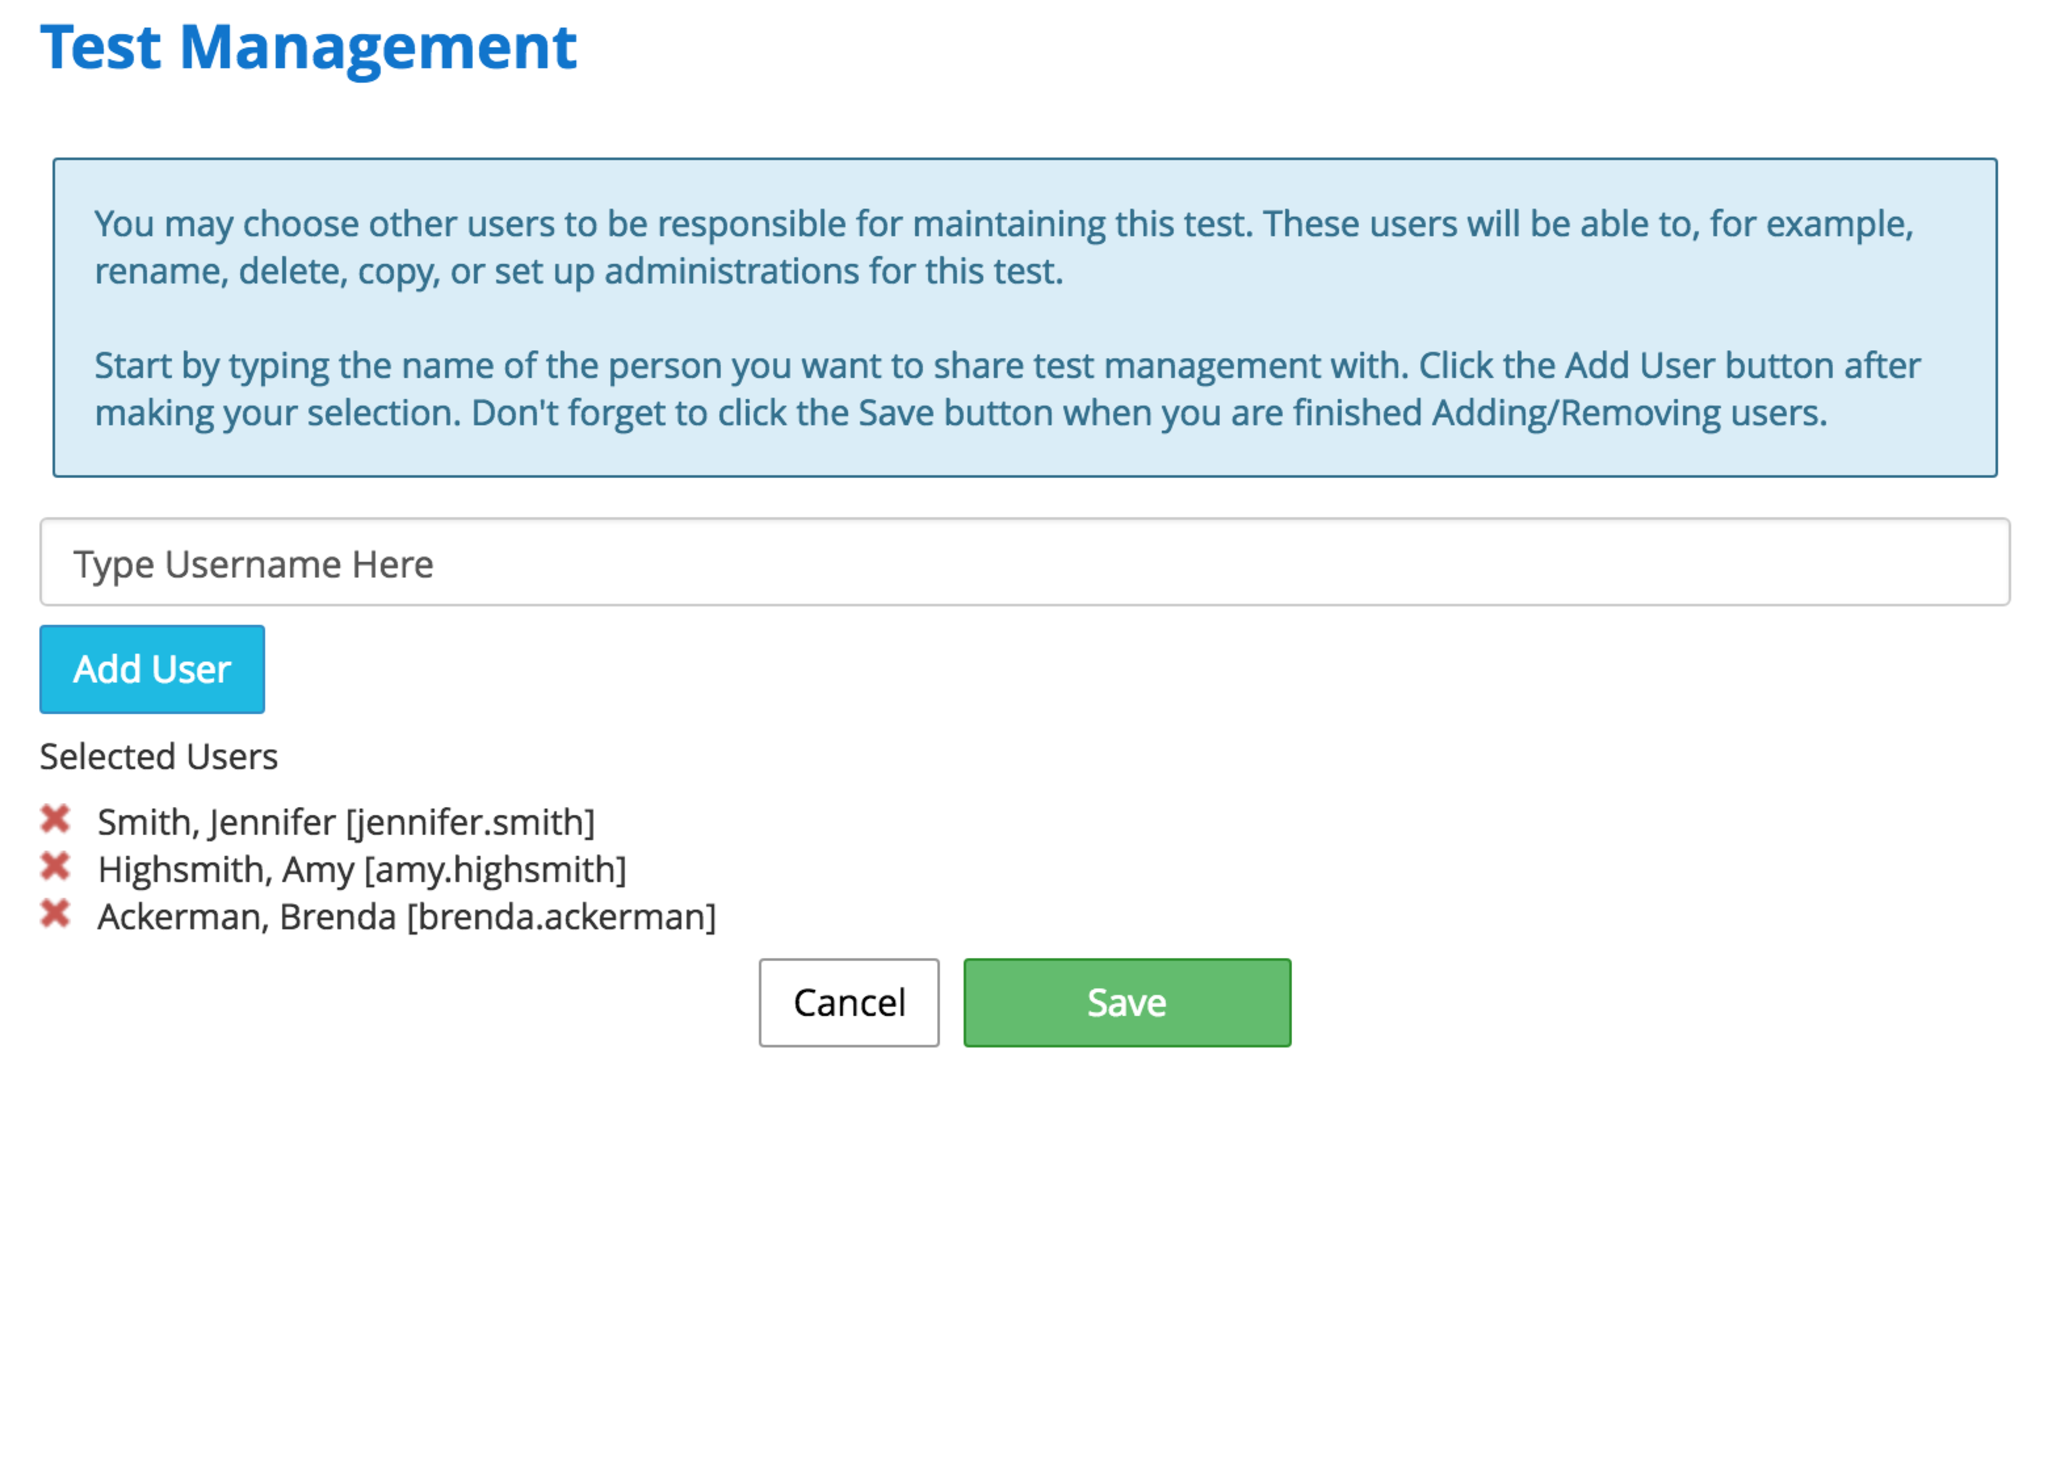2048x1457 pixels.
Task: Save the selected users list
Action: 1126,1002
